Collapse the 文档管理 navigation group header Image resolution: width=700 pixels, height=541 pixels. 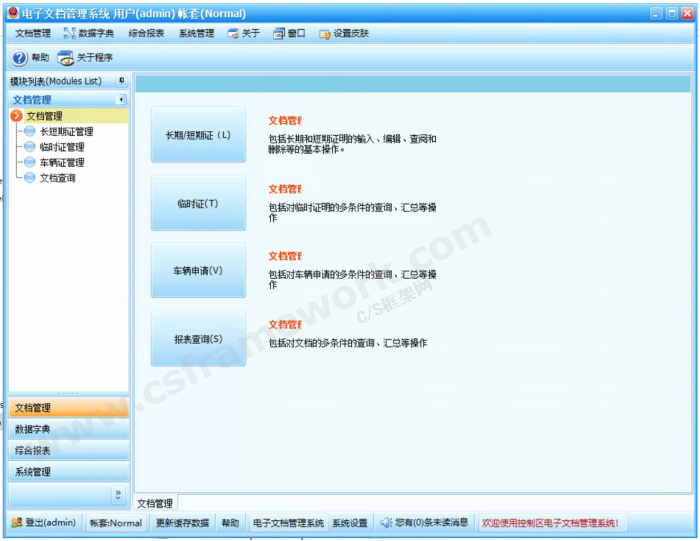(121, 100)
